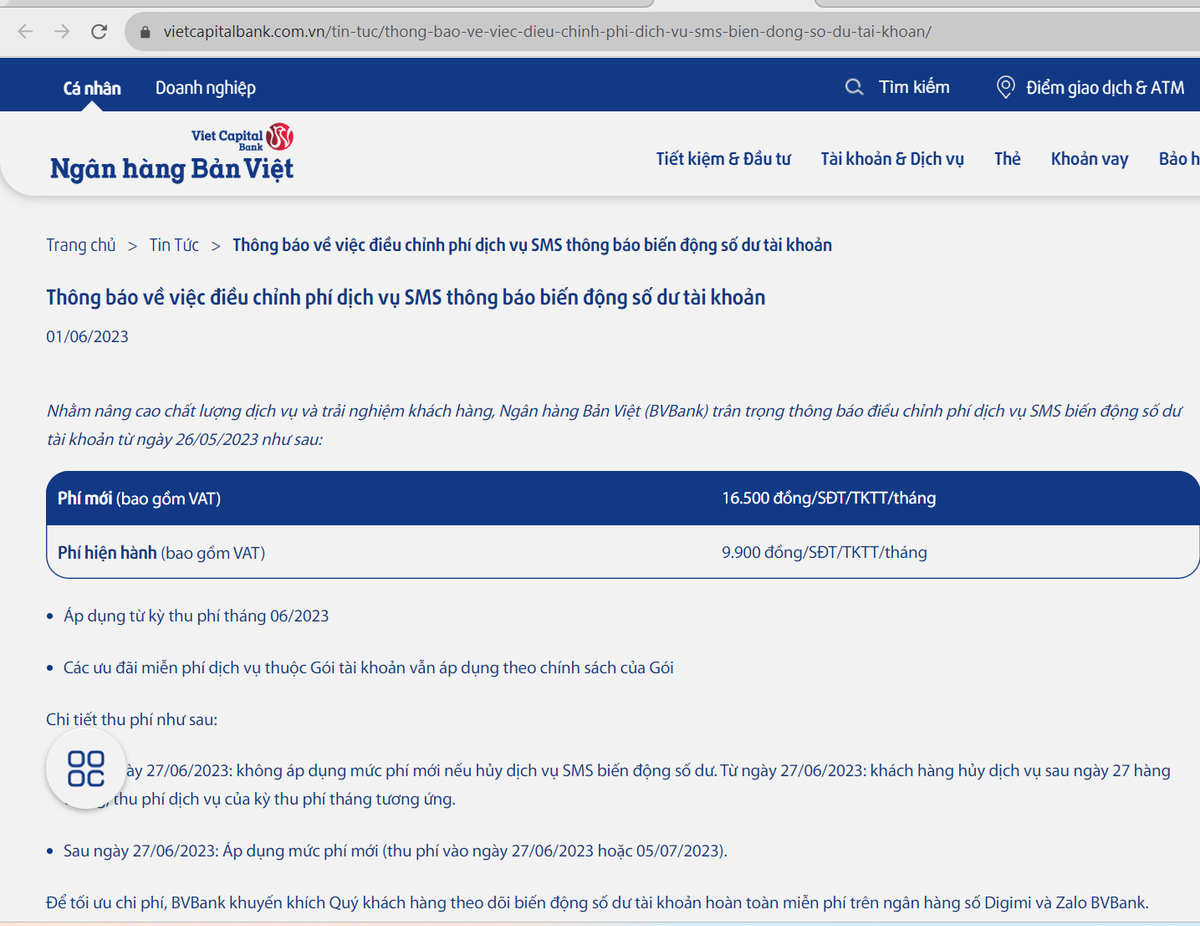
Task: Click the location pin for branches and ATMs
Action: (x=1005, y=87)
